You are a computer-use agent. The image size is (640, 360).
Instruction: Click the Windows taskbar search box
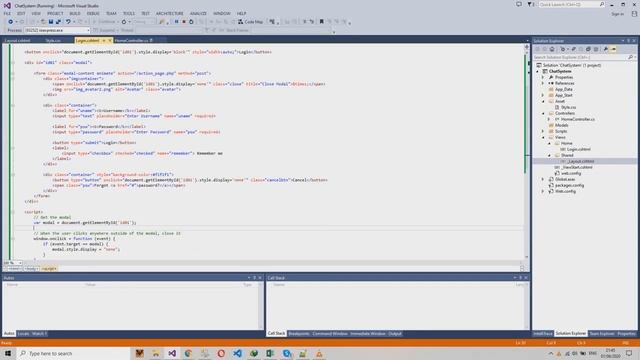(73, 353)
